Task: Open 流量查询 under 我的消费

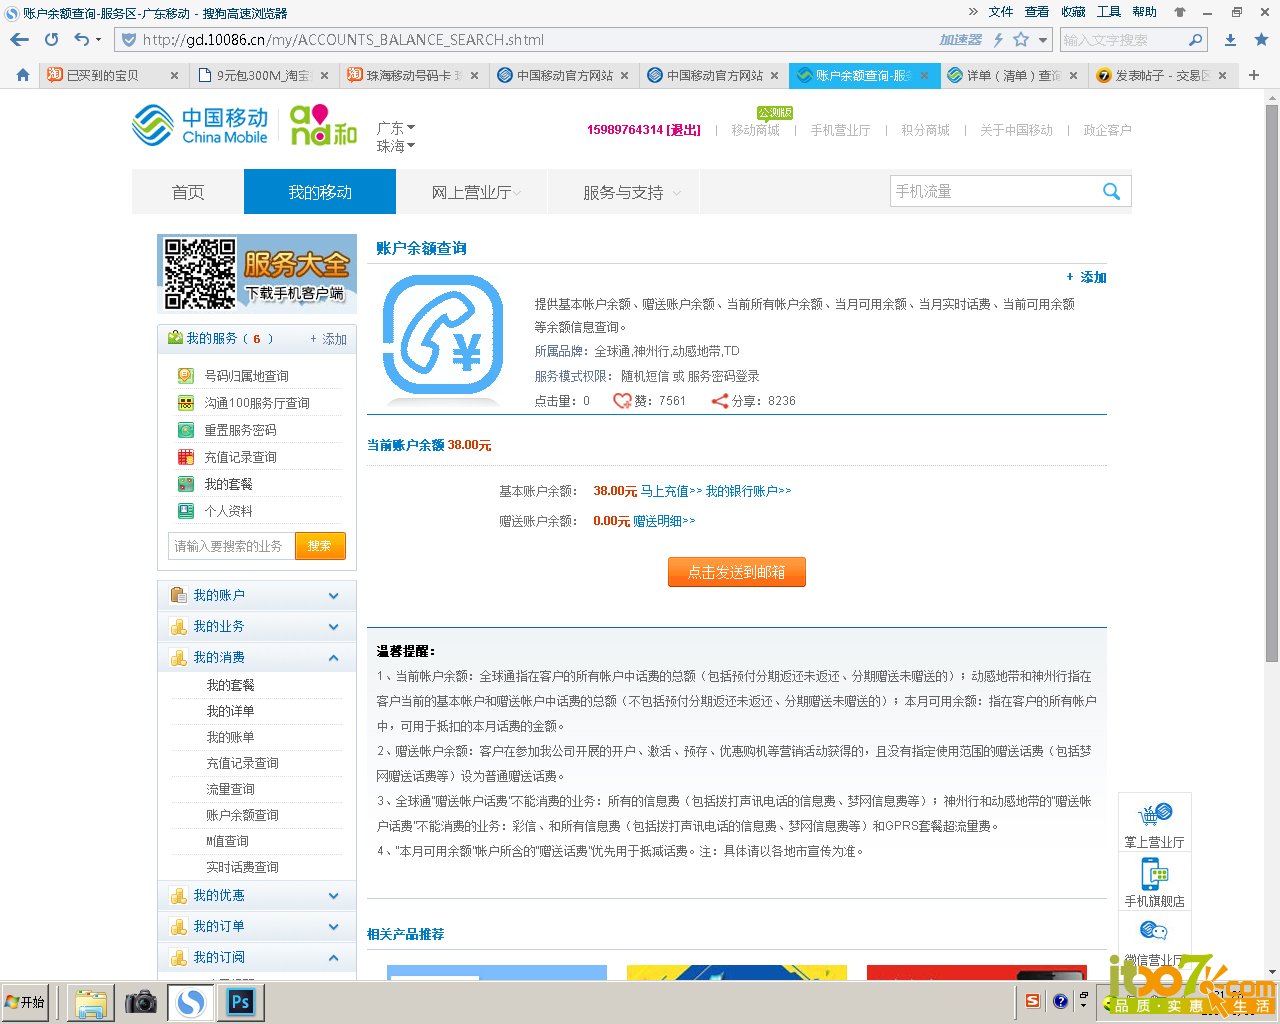Action: 230,789
